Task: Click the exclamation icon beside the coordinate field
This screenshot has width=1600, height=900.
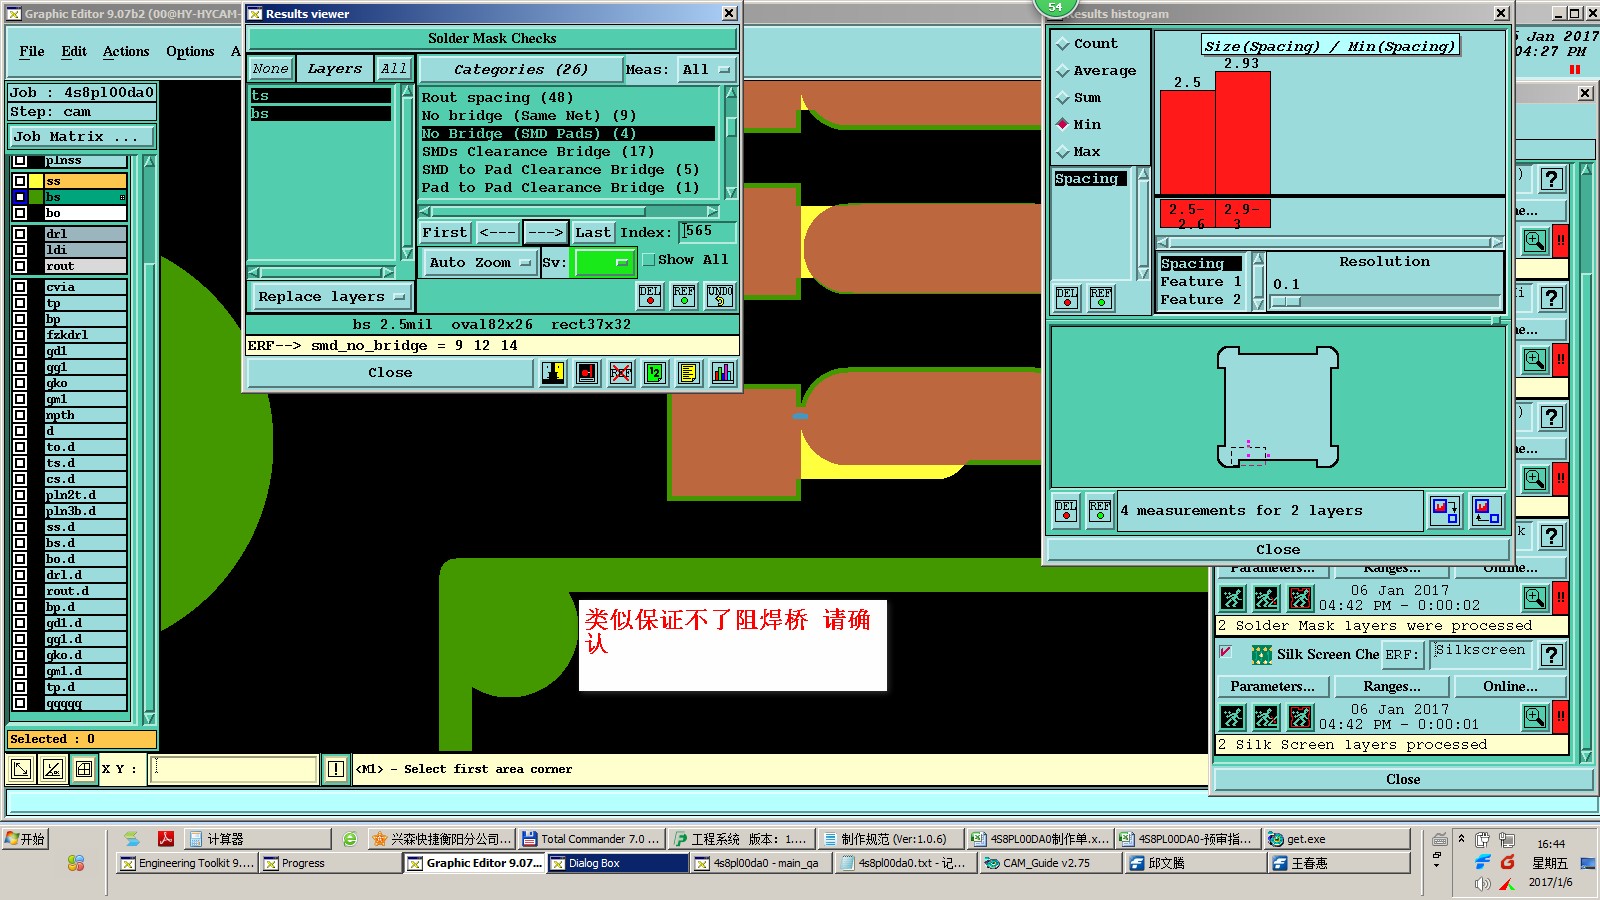Action: pos(336,769)
